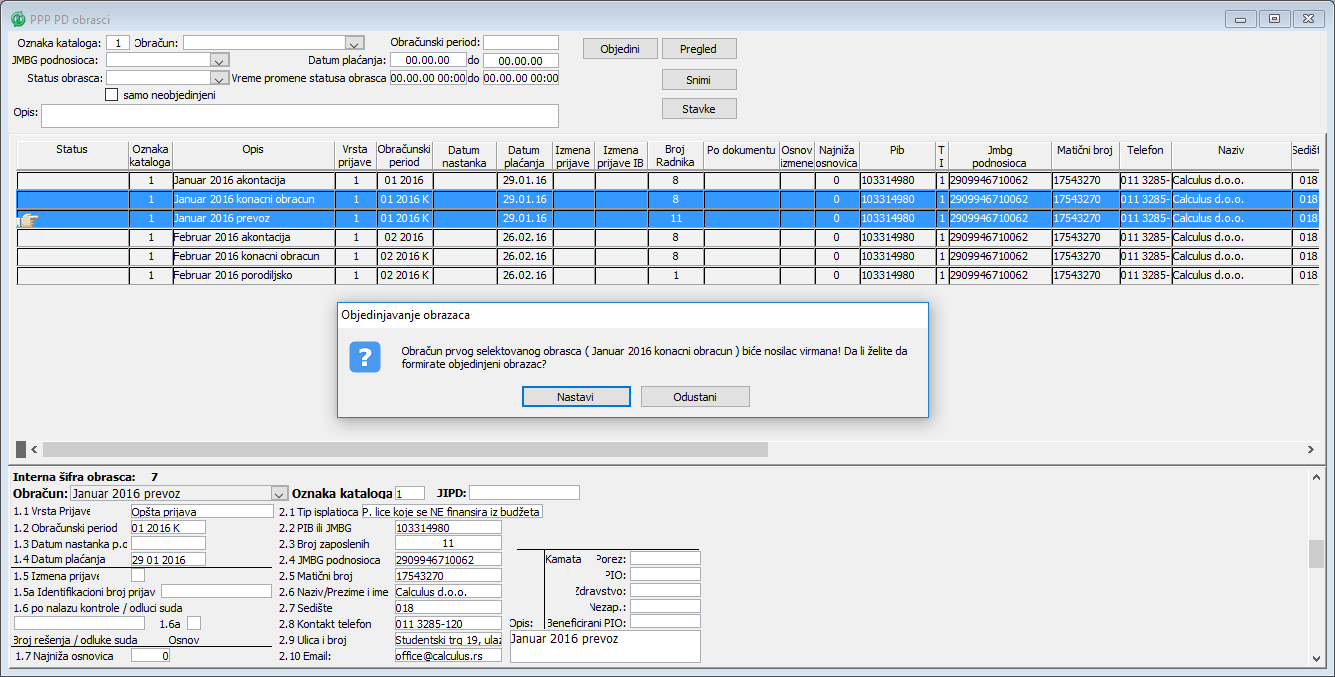Expand the JMBG podnosioca dropdown
Viewport: 1335px width, 677px height.
[x=221, y=61]
